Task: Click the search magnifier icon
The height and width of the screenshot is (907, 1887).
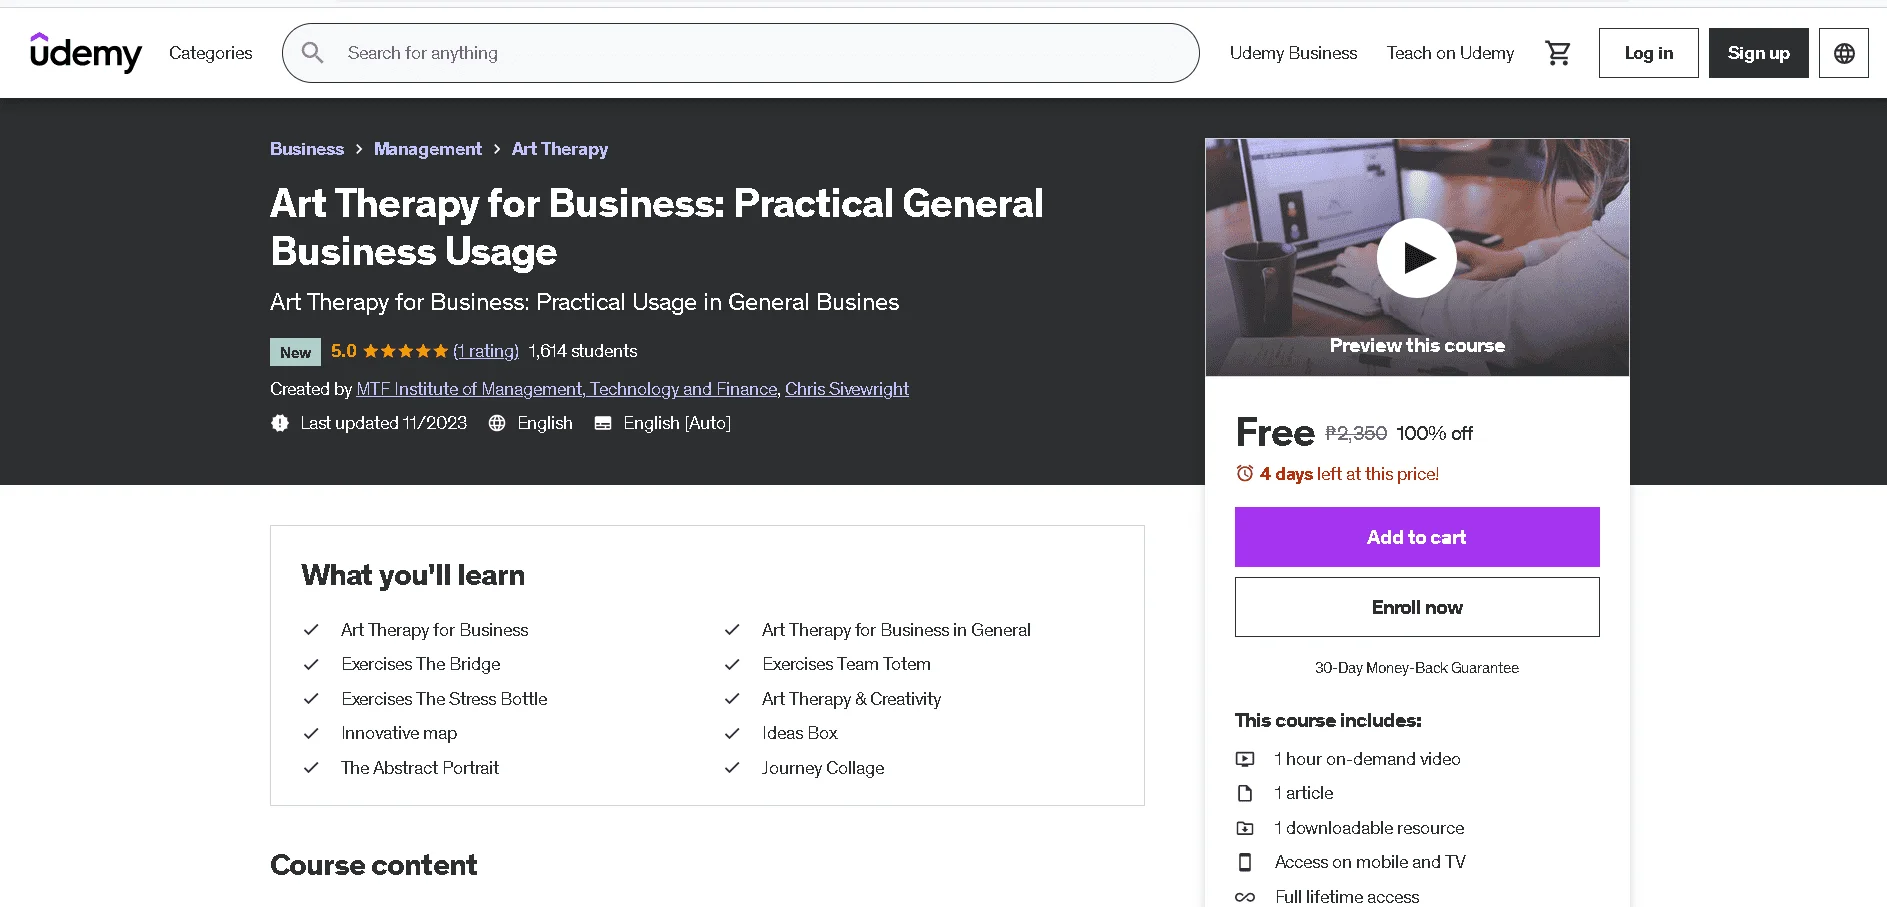Action: click(x=313, y=52)
